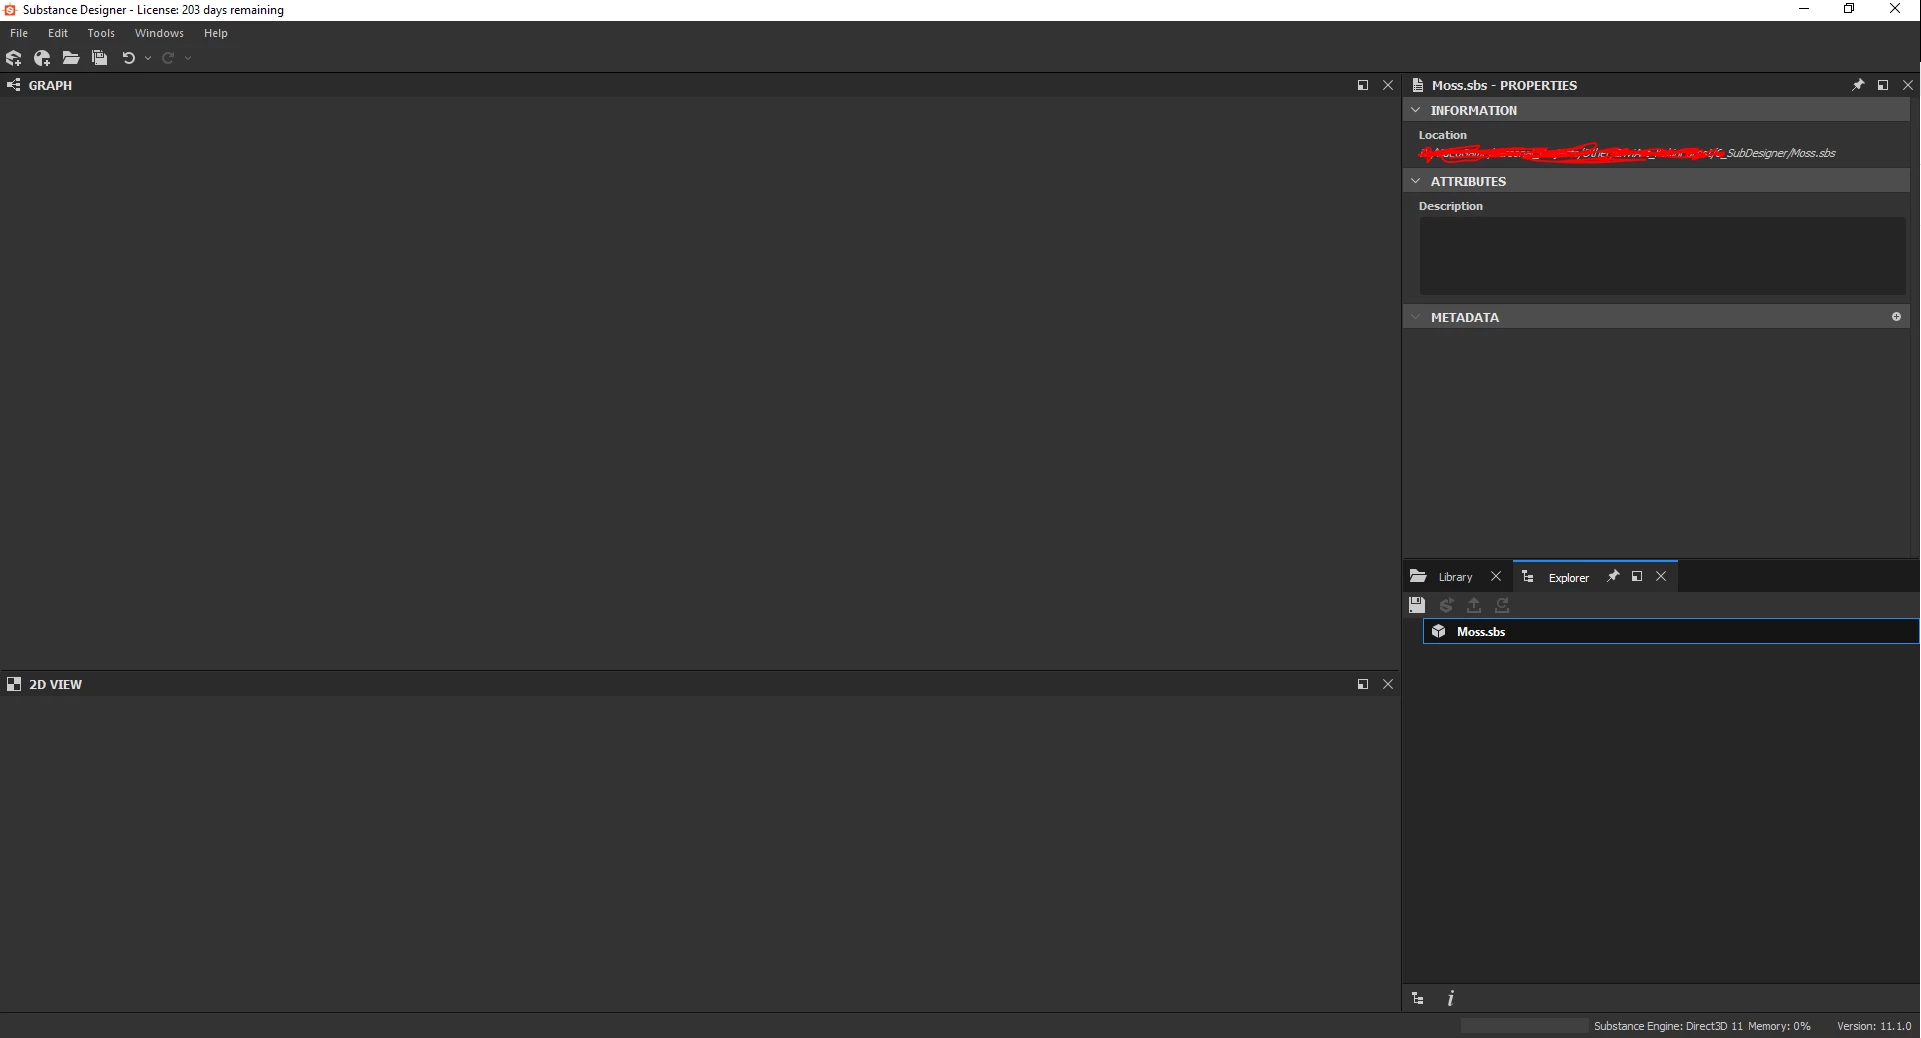Click the Explorer publish Substance icon
This screenshot has height=1038, width=1921.
coord(1446,605)
